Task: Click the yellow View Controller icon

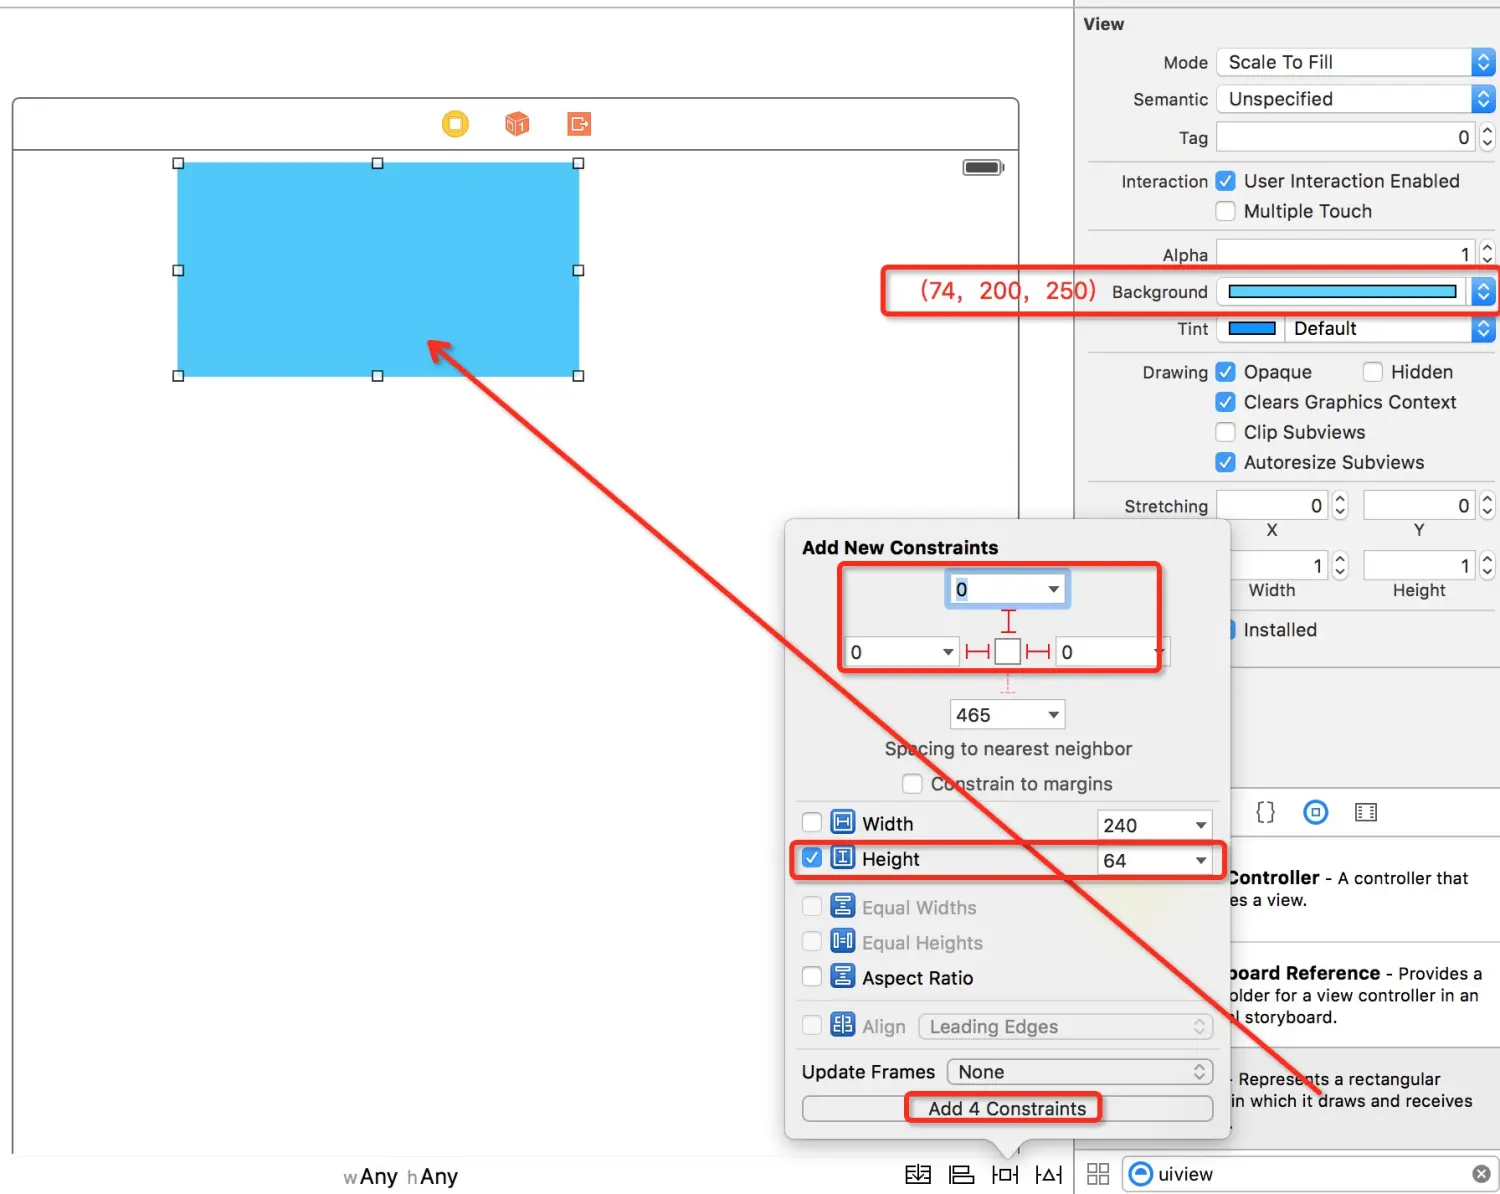Action: click(455, 124)
